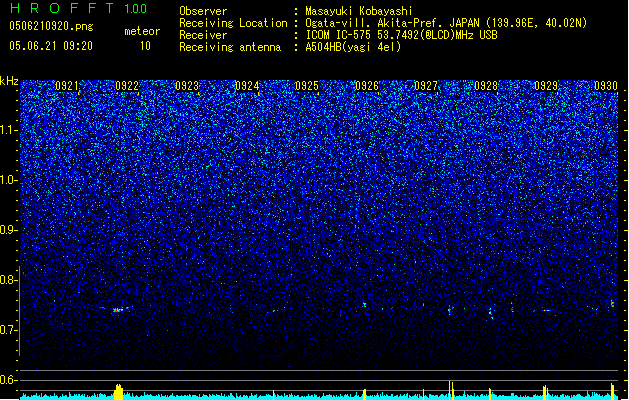Click the 0924 time marker

[x=247, y=86]
